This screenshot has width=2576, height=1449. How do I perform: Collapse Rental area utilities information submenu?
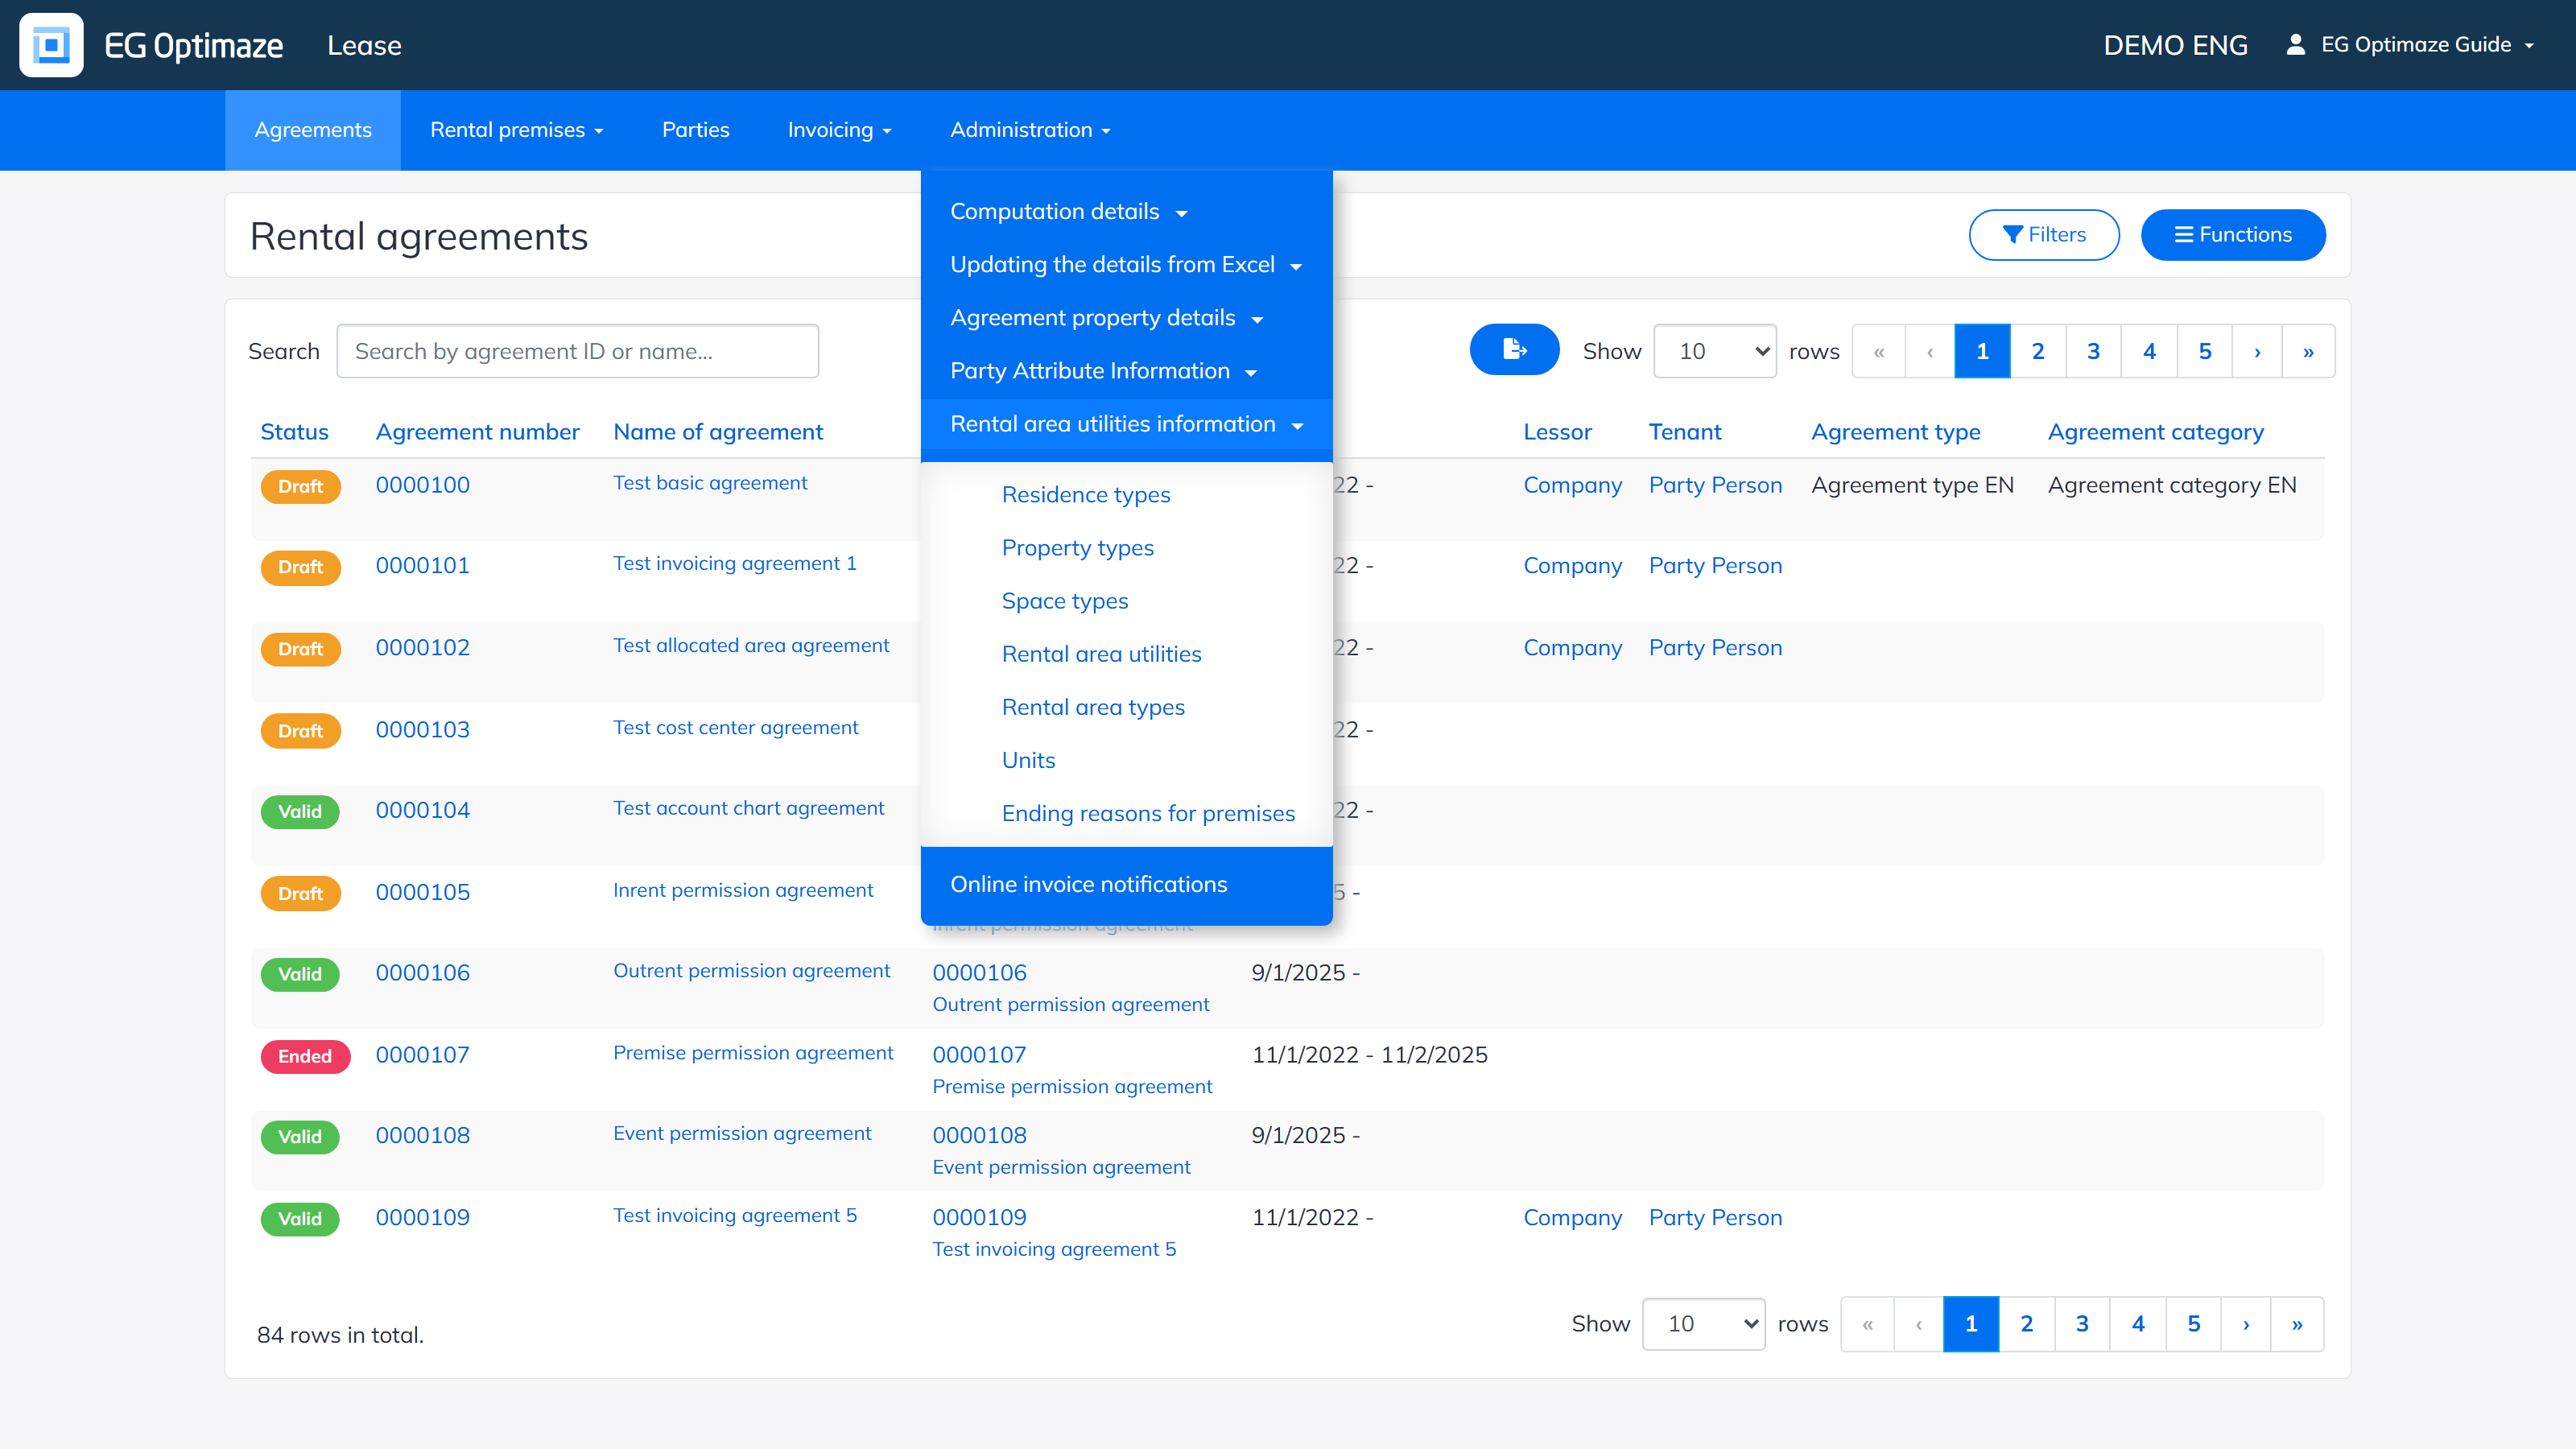click(1126, 424)
